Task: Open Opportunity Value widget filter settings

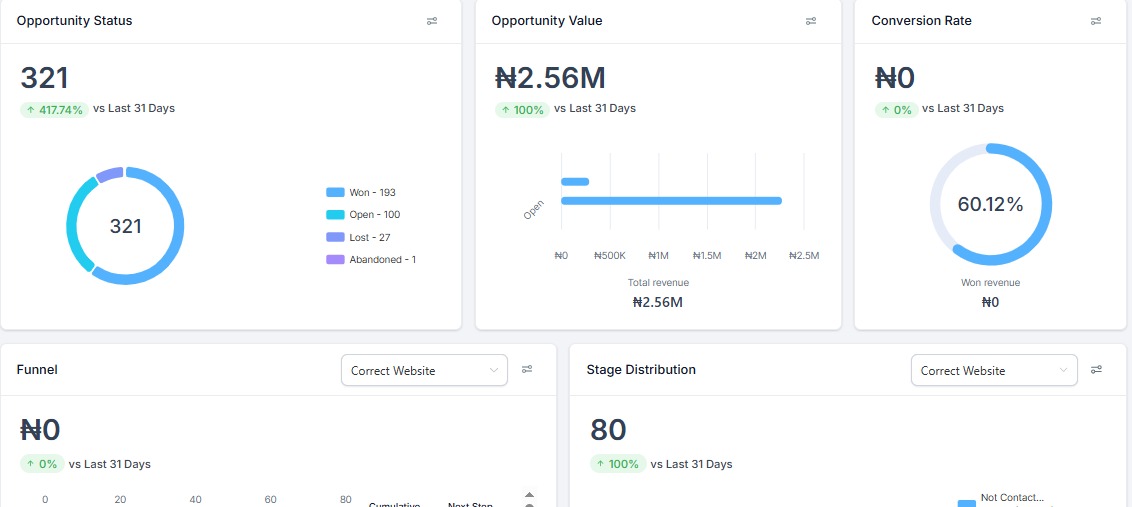Action: 811,21
